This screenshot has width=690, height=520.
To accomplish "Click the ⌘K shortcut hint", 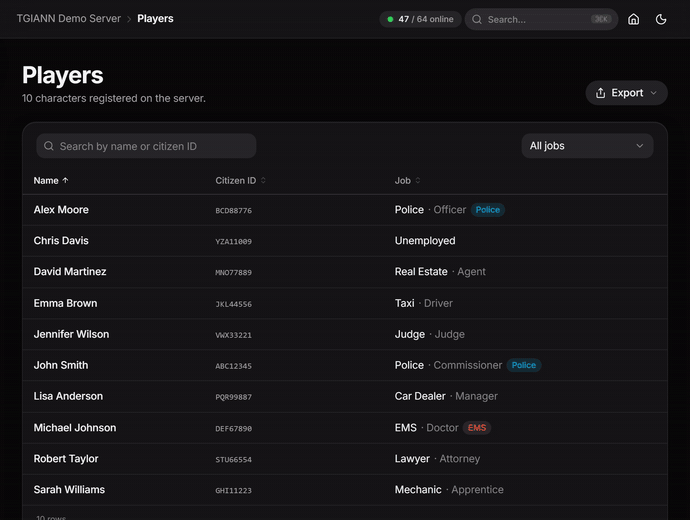I will (601, 19).
